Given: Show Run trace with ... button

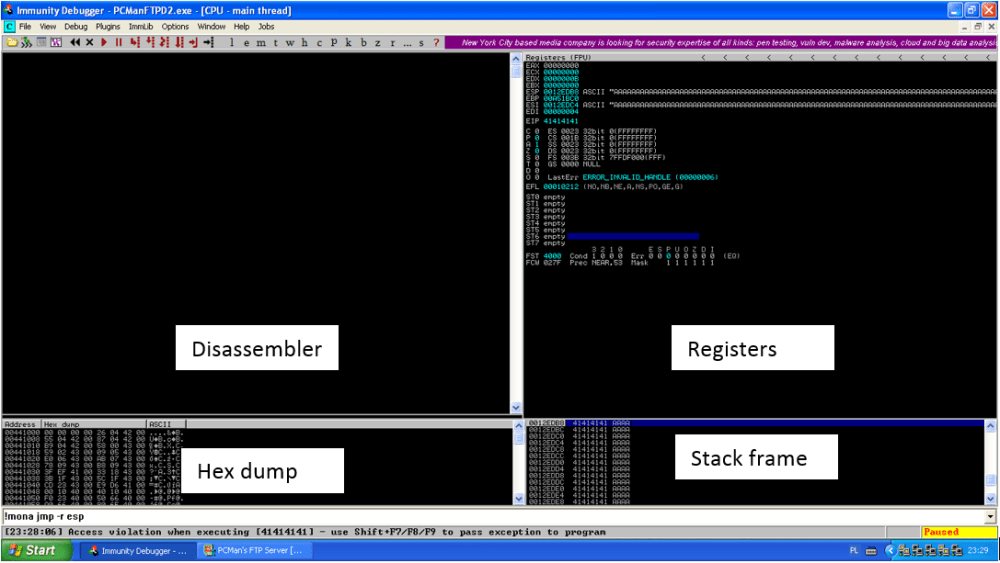Looking at the screenshot, I should tap(407, 43).
